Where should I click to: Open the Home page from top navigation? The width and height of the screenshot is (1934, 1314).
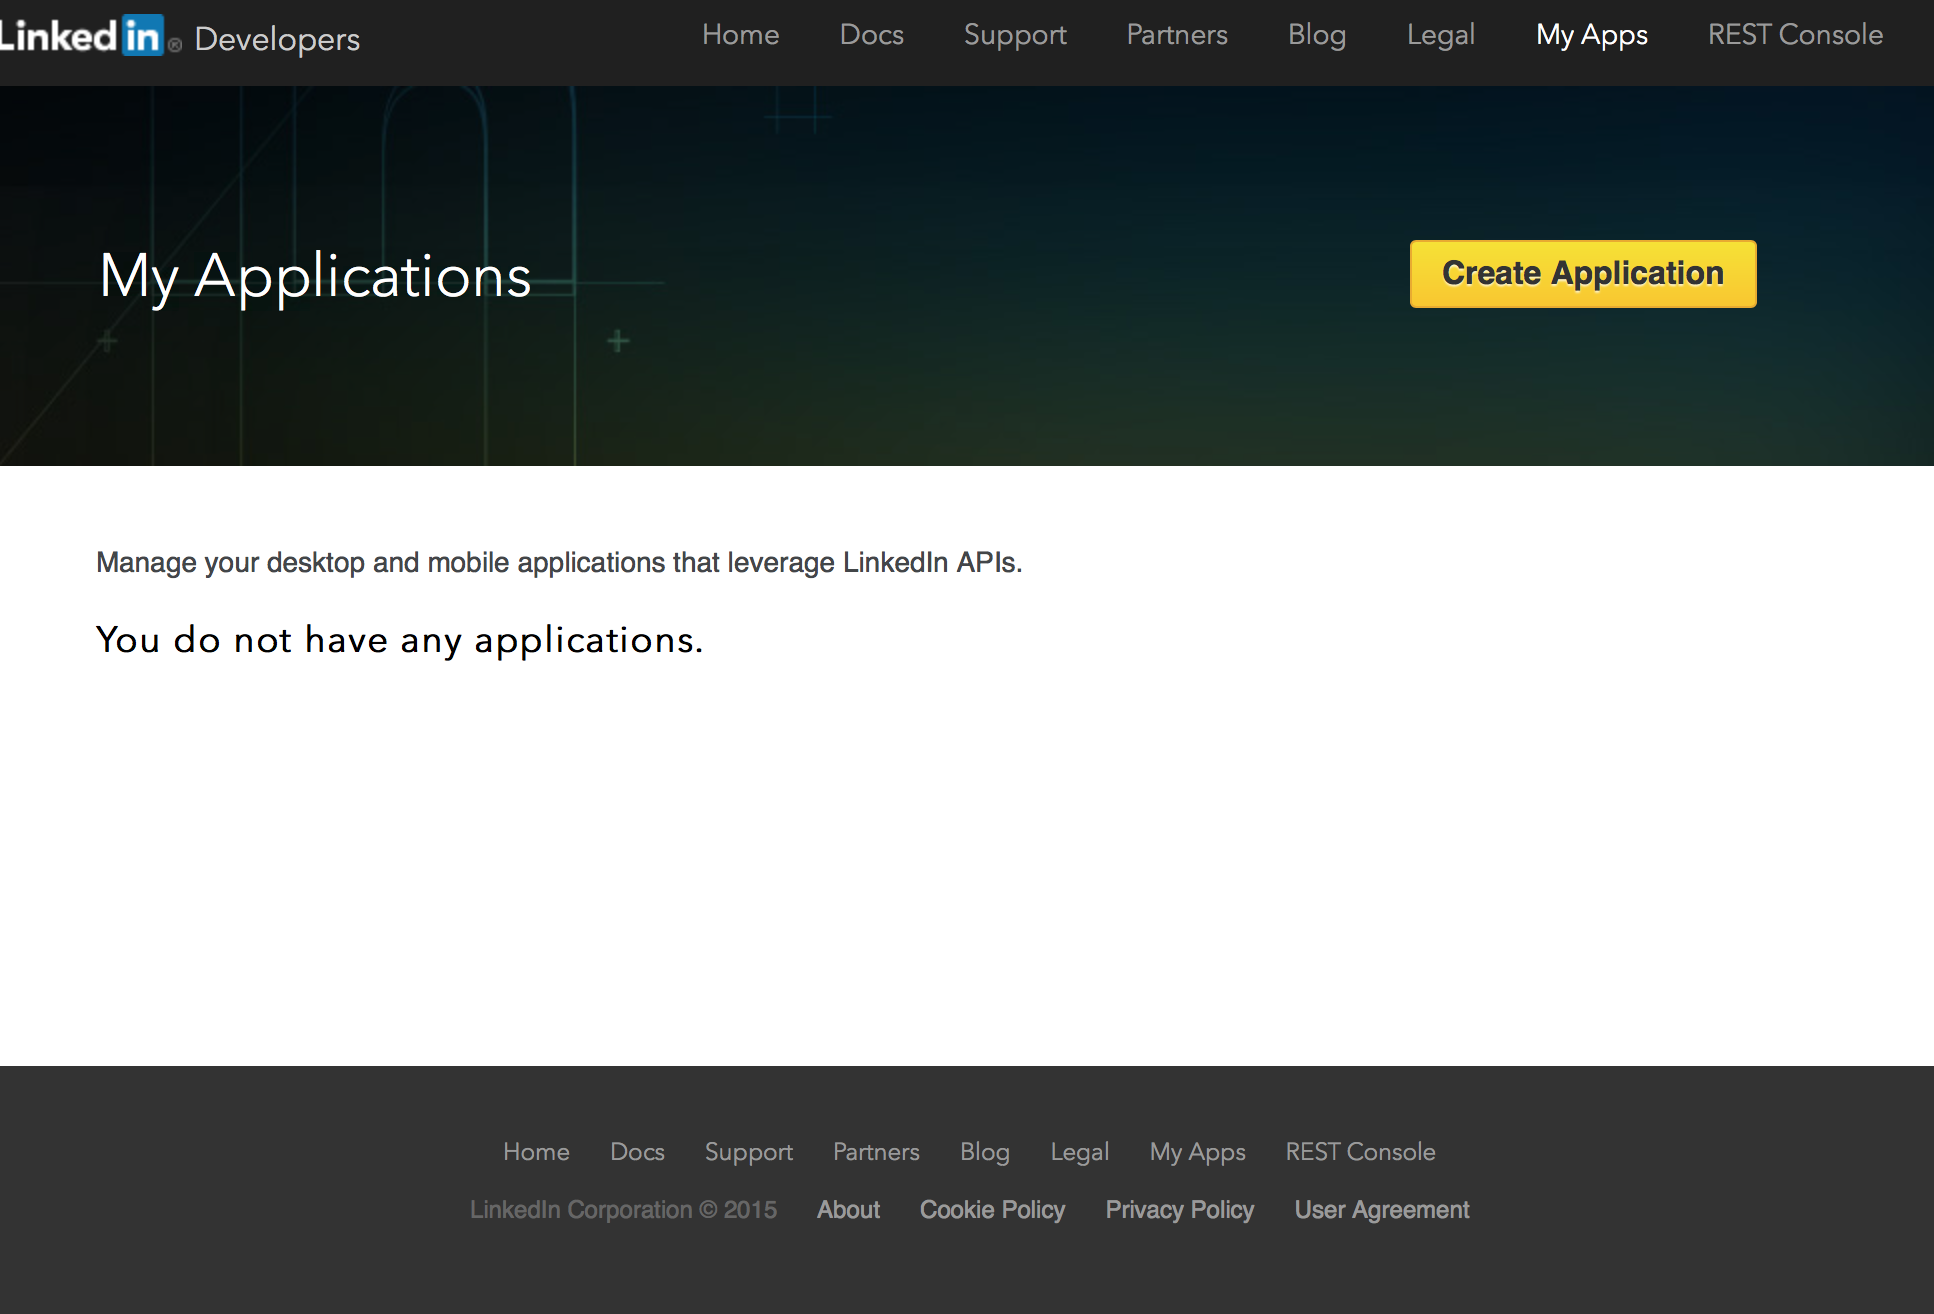tap(740, 35)
